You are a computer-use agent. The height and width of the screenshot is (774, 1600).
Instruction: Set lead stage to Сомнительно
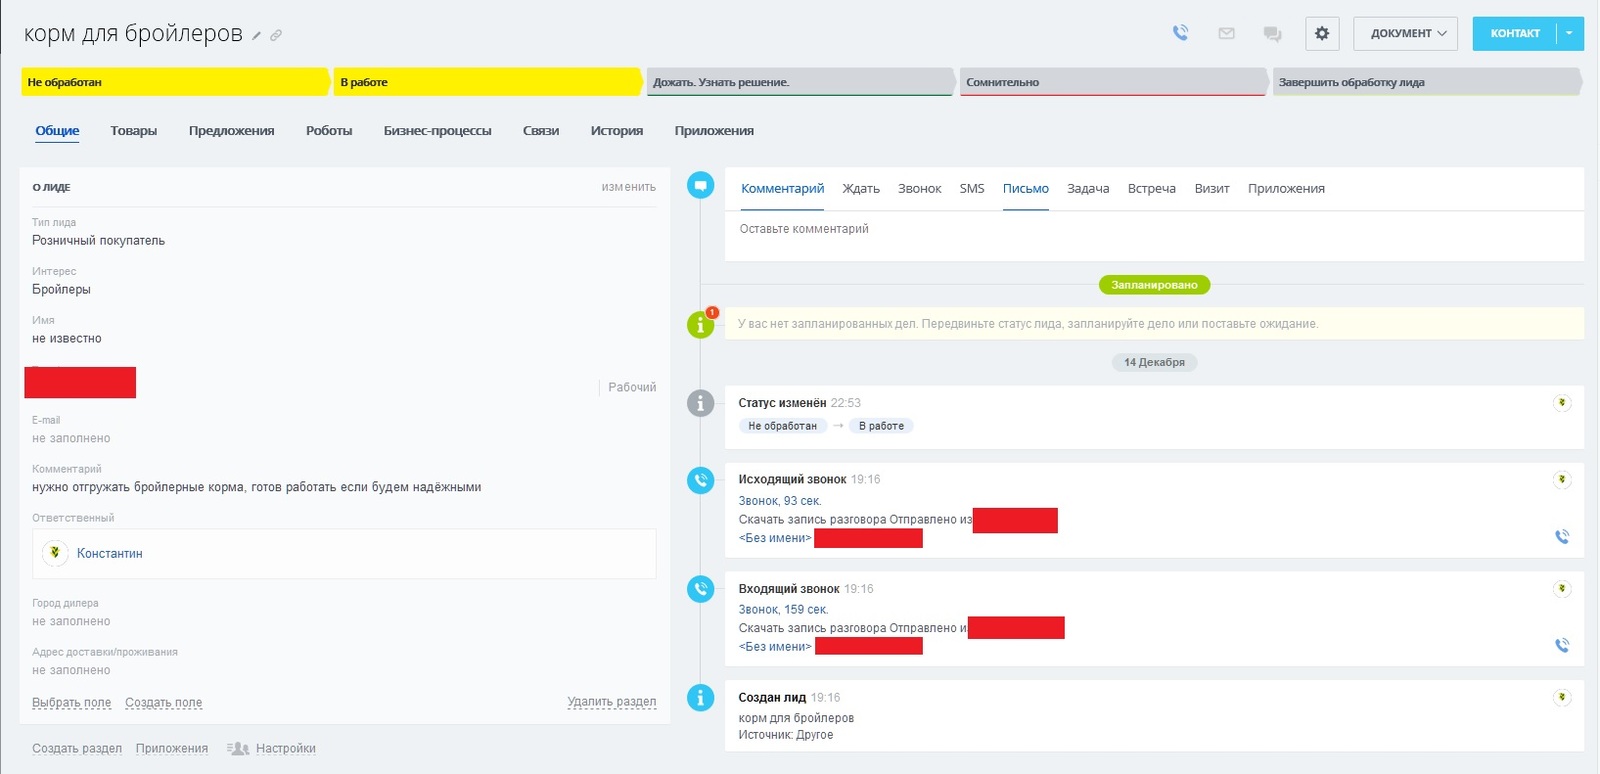coord(1110,82)
